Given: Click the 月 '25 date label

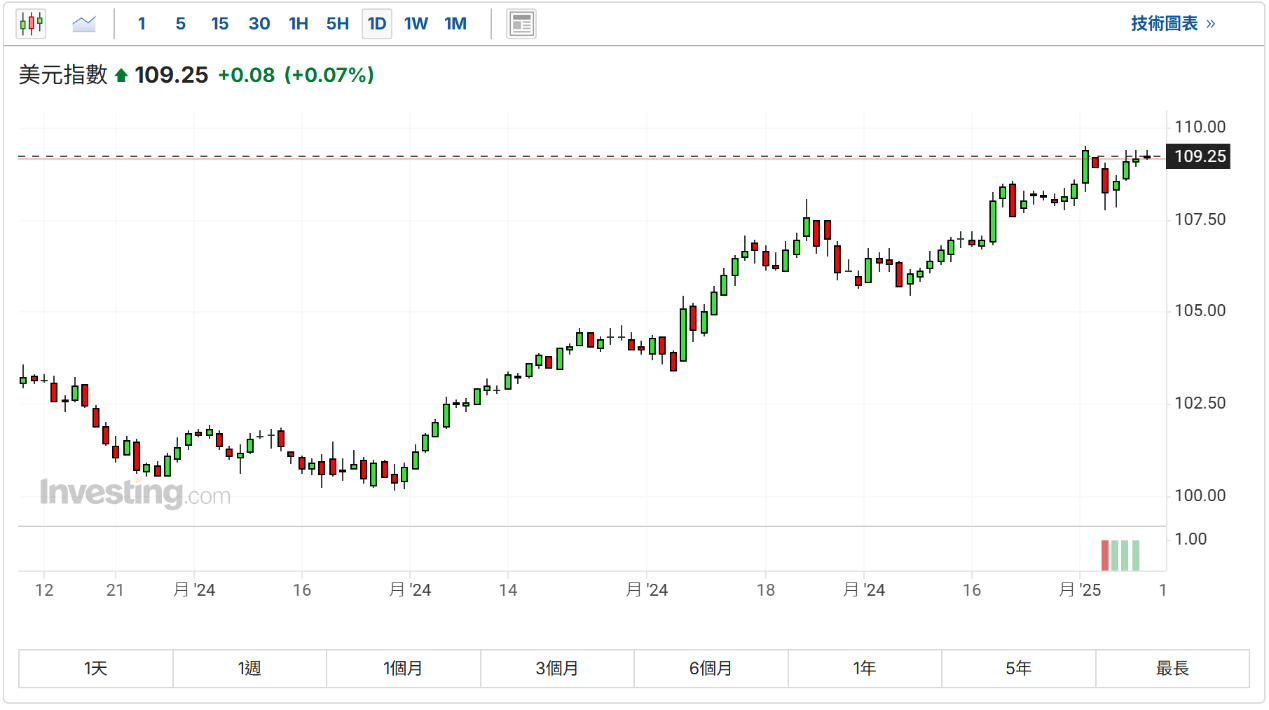Looking at the screenshot, I should pos(1080,590).
